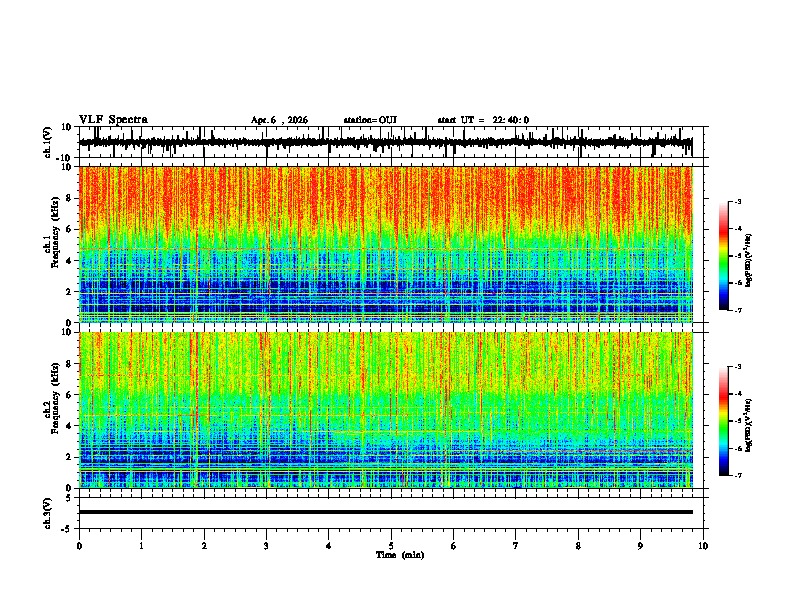The height and width of the screenshot is (612, 792).
Task: Click the "start UT = 22:40:0" header text
Action: 483,120
